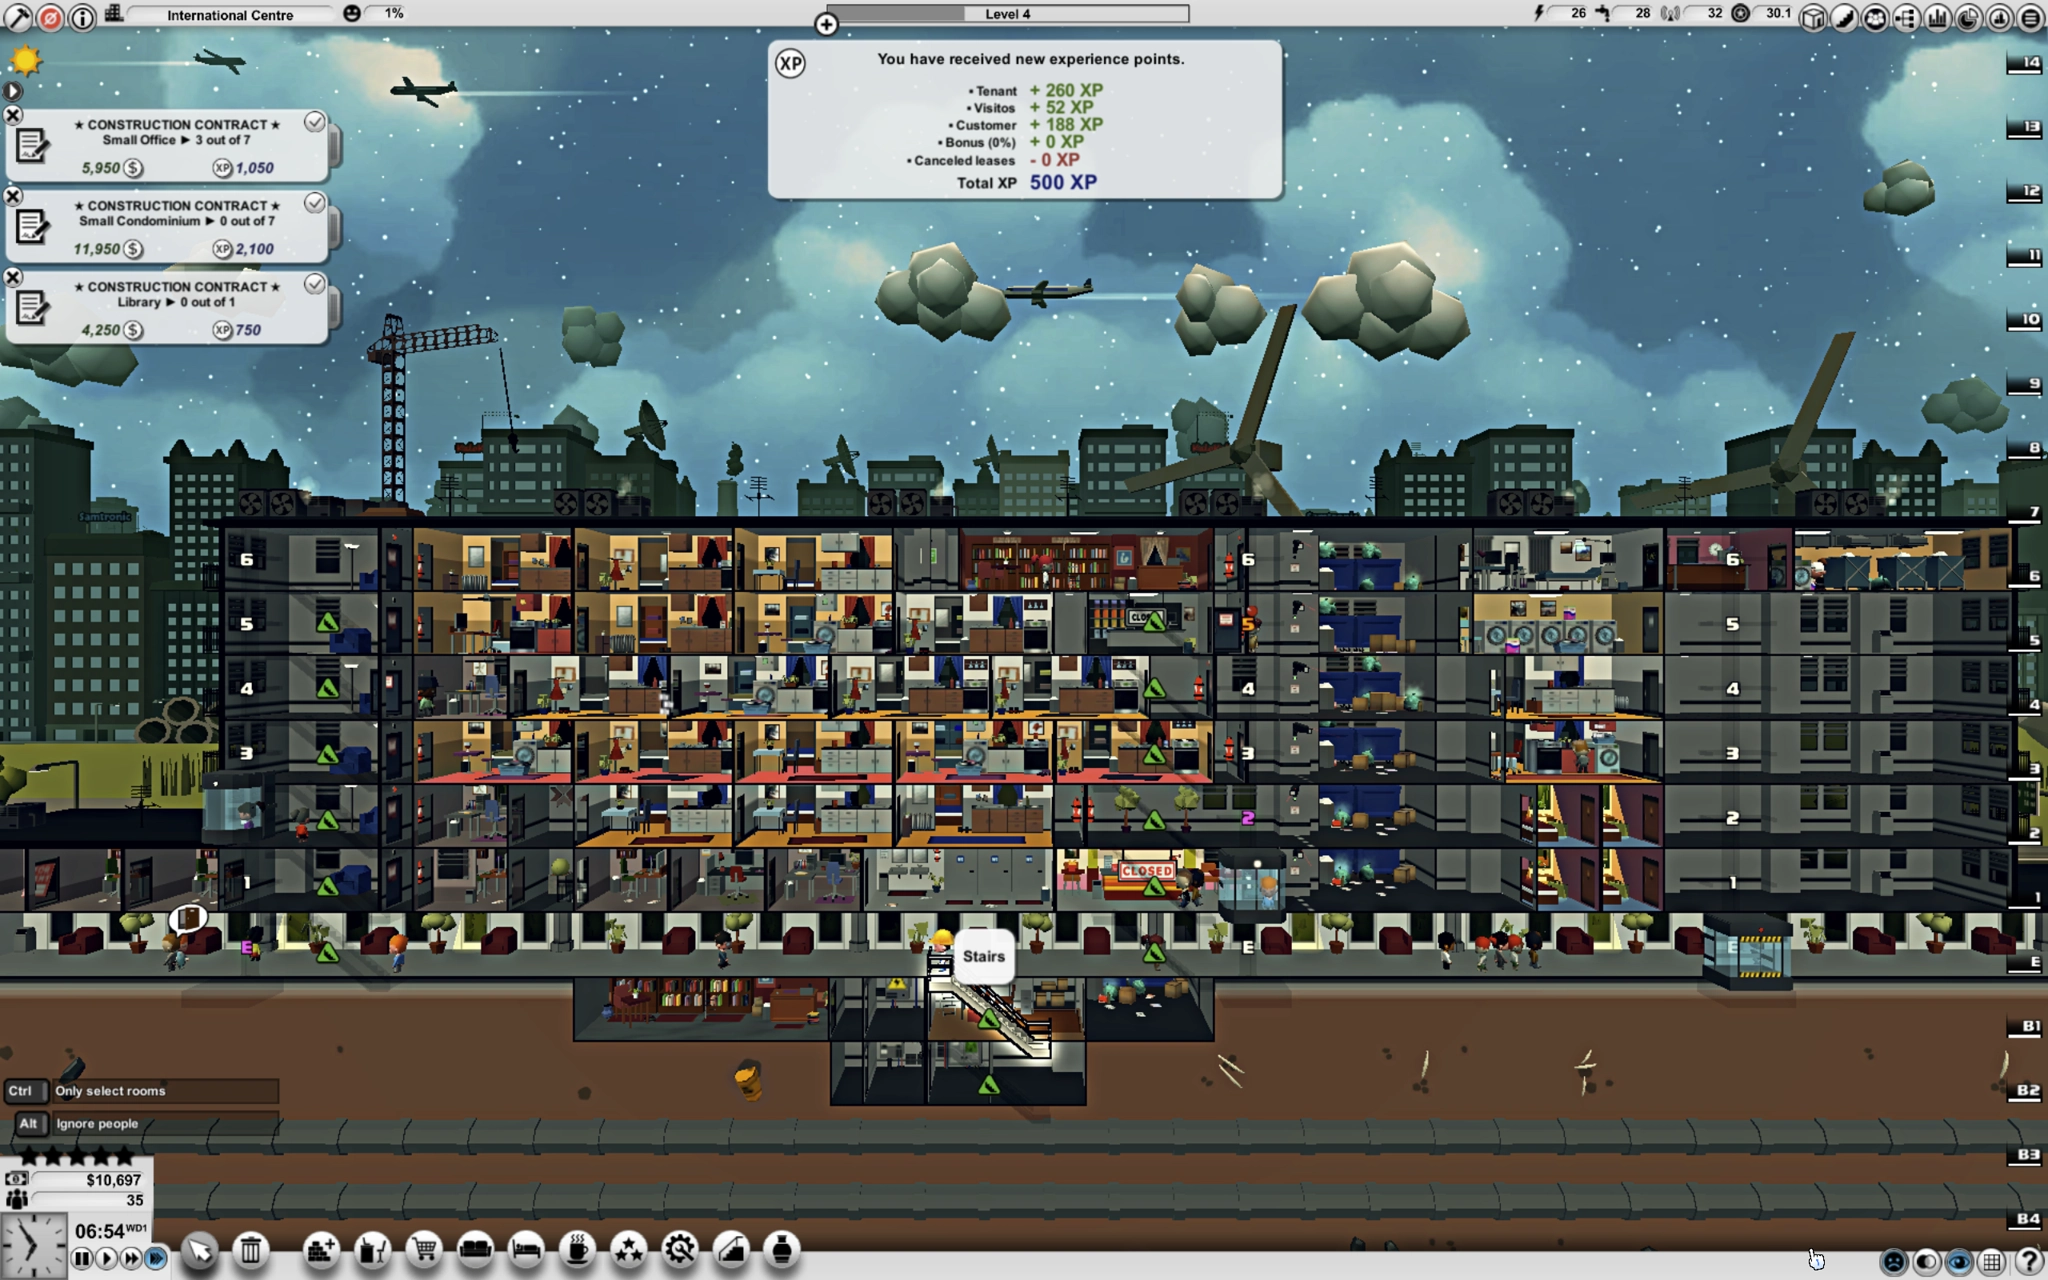This screenshot has width=2048, height=1280.
Task: Open the gear and wrench services category
Action: (680, 1249)
